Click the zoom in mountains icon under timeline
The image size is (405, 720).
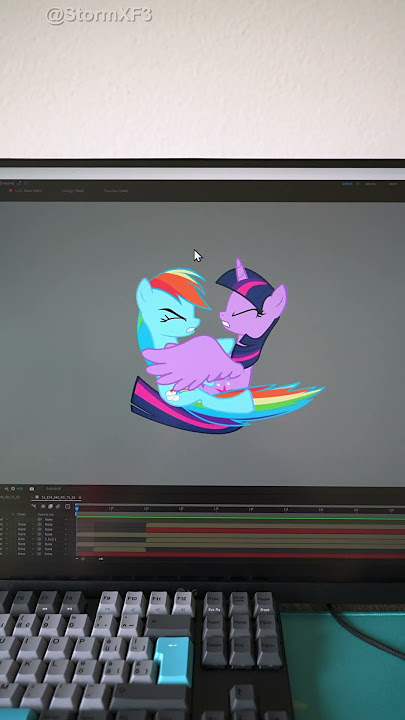coord(101,559)
